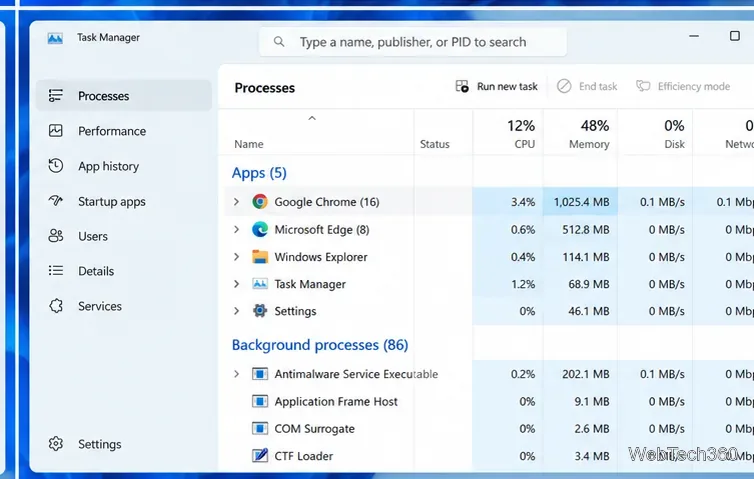Click the End task button label

(x=598, y=87)
